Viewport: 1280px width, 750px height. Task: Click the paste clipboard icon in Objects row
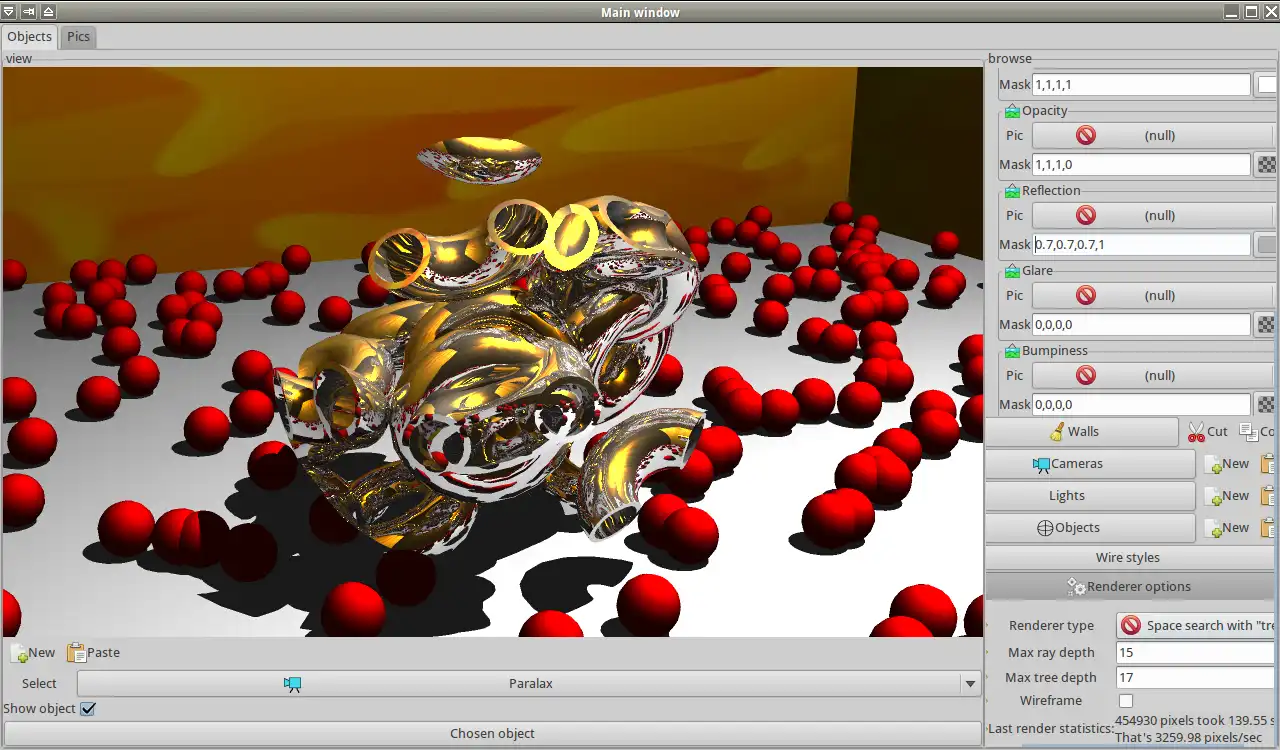click(1268, 528)
